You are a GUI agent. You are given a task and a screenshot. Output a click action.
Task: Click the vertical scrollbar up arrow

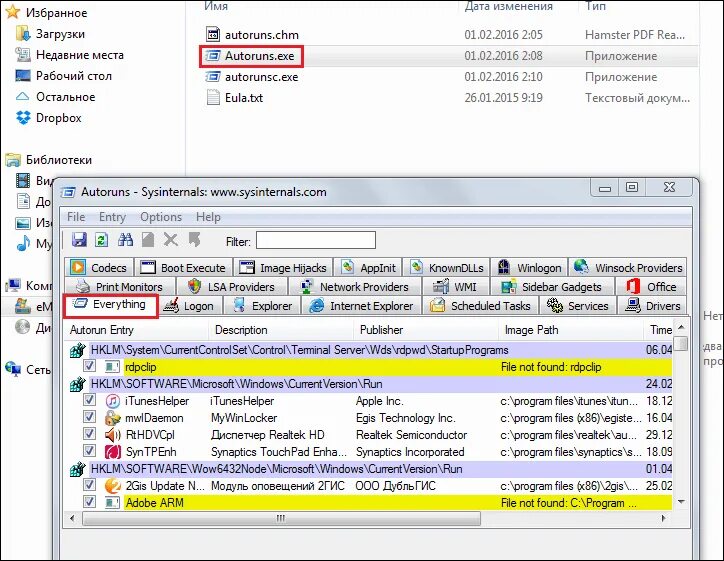681,327
